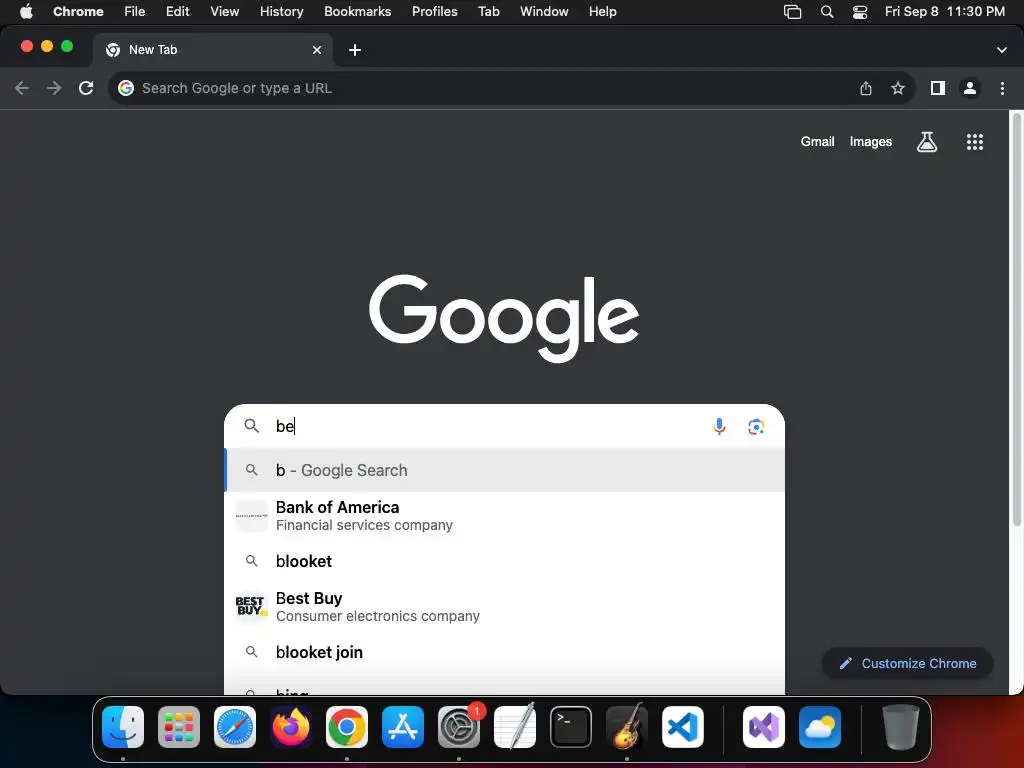1024x768 pixels.
Task: Open Google Images link
Action: (x=871, y=142)
